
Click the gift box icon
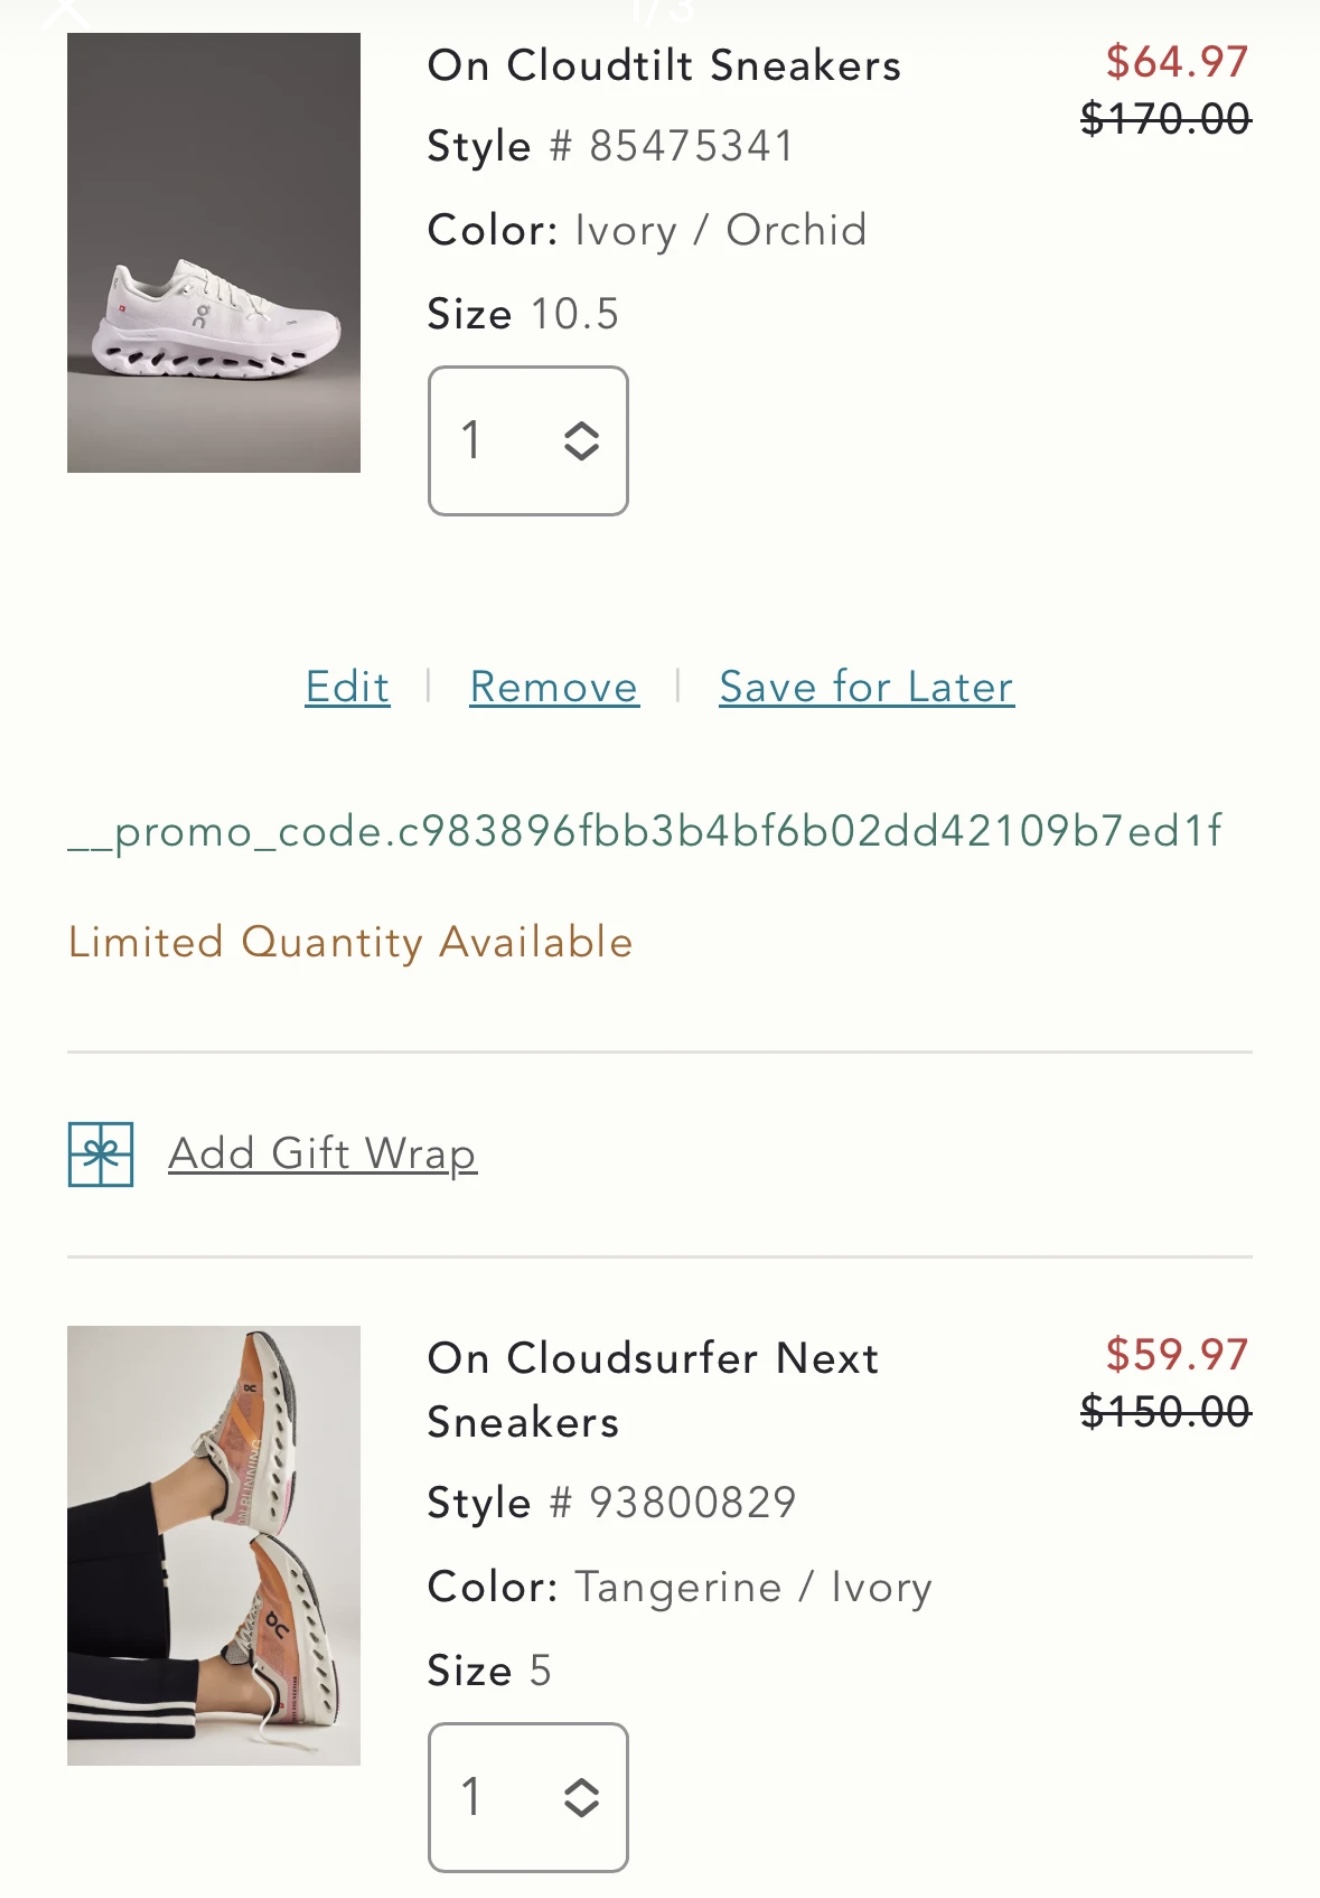tap(100, 1154)
